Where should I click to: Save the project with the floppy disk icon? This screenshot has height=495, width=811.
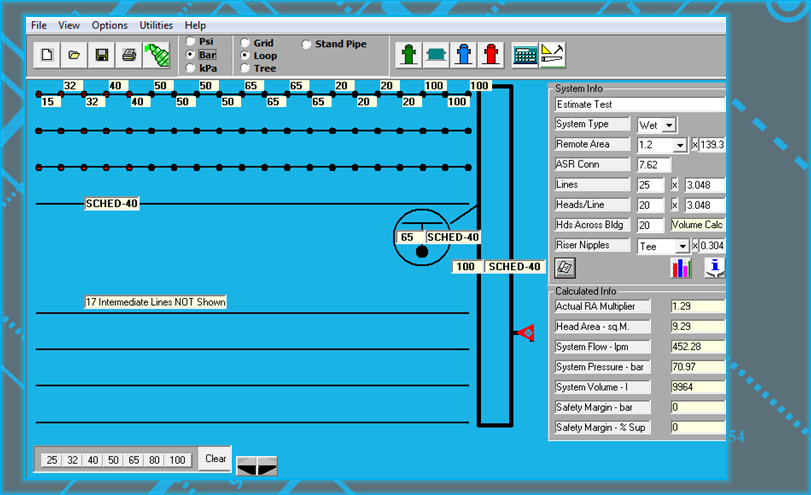tap(101, 55)
